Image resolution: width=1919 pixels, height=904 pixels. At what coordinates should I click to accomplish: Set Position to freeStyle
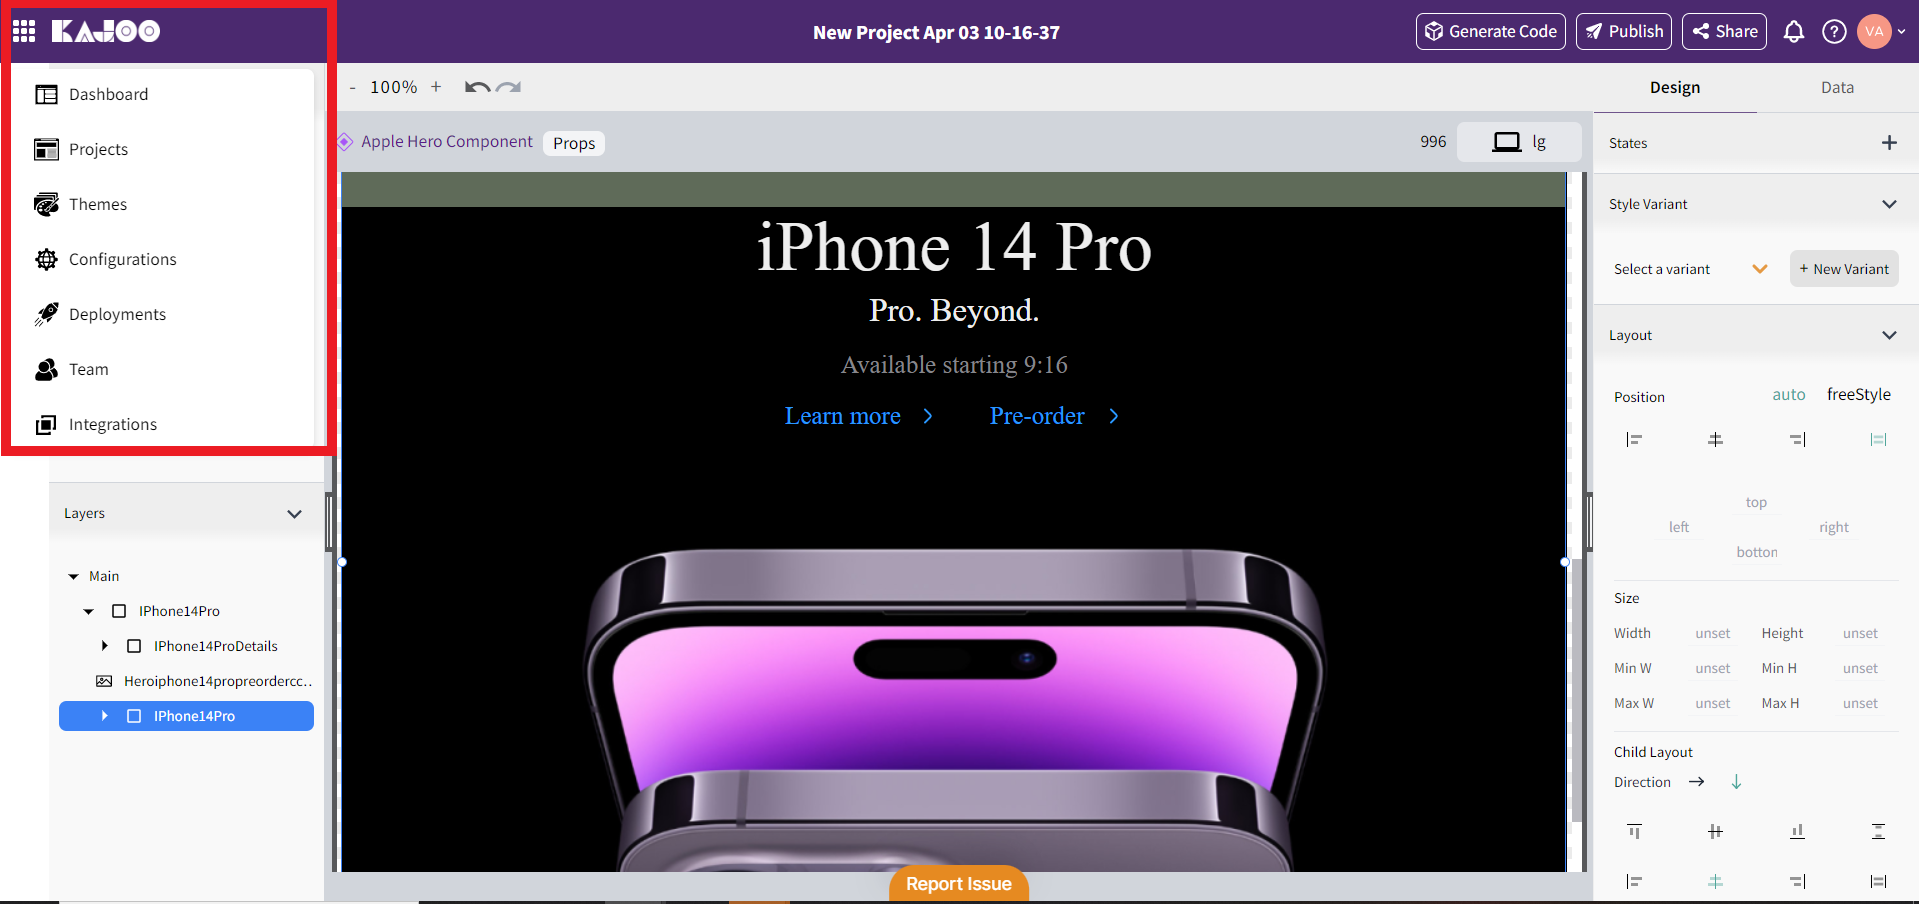click(x=1858, y=395)
